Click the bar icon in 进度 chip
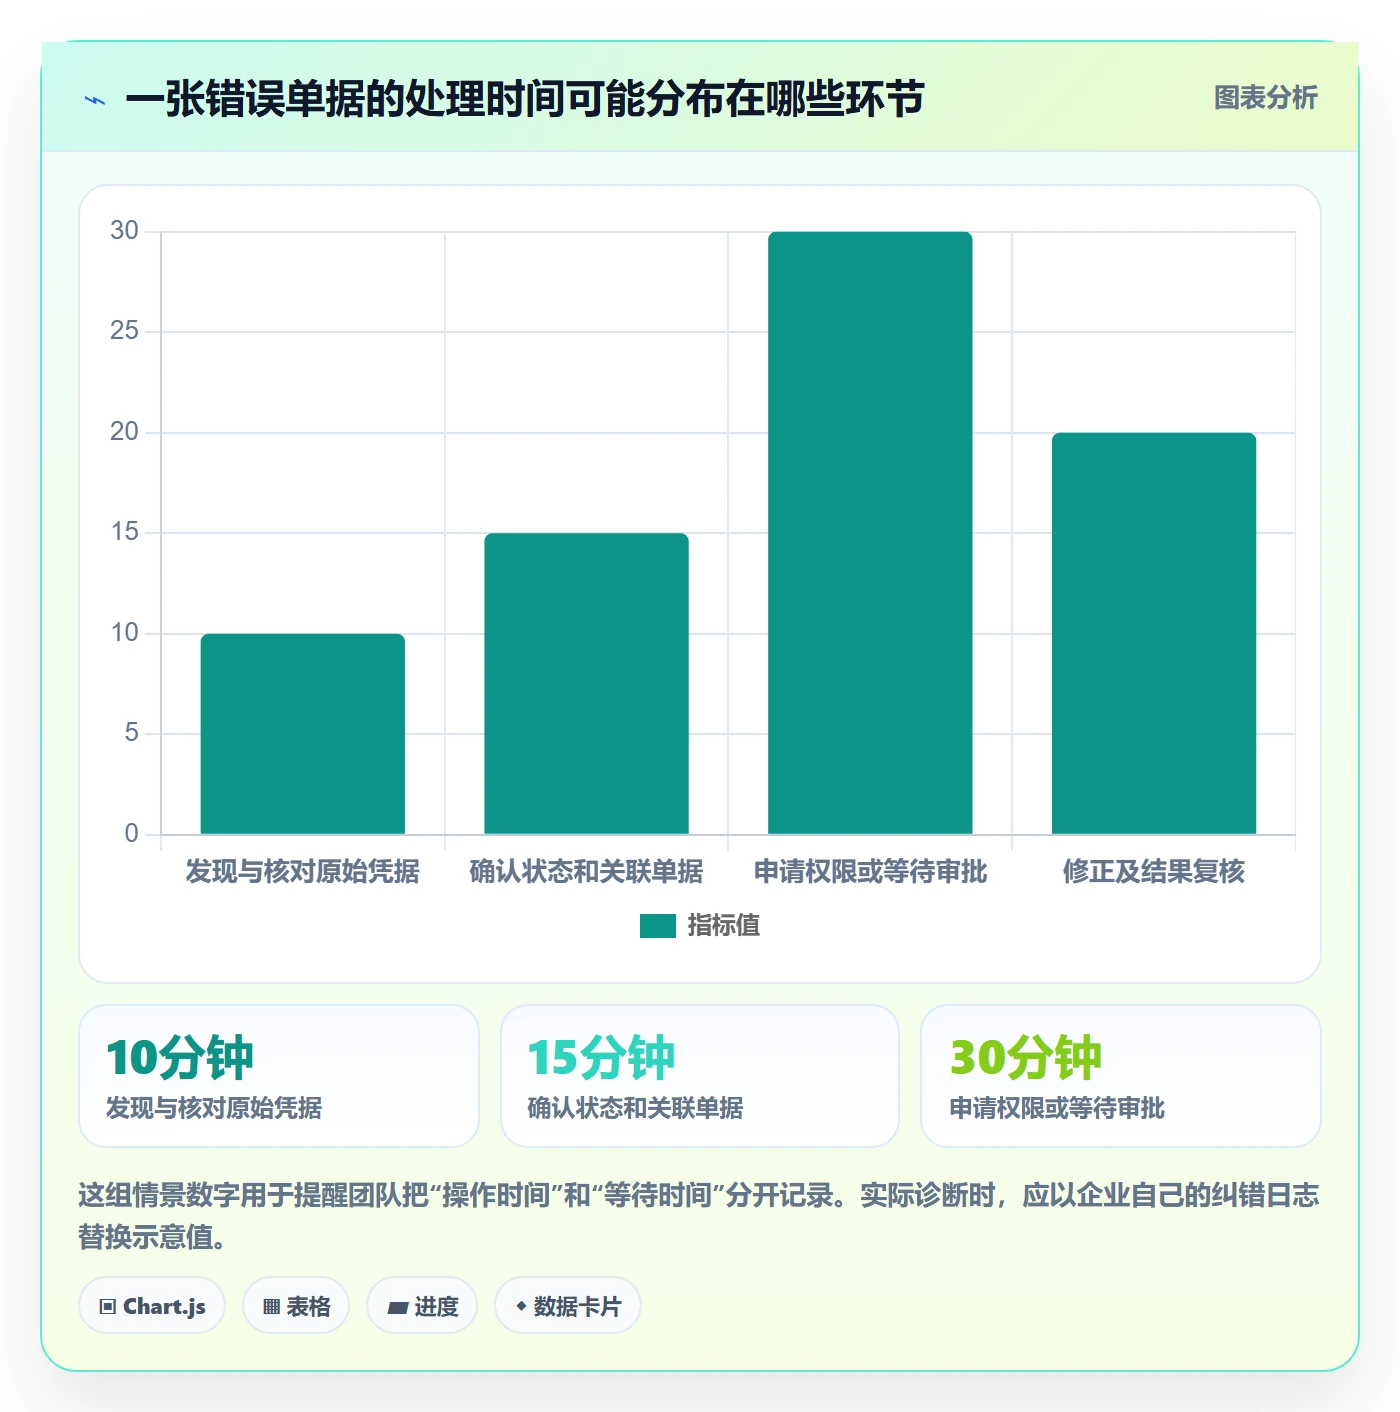The height and width of the screenshot is (1412, 1400). click(397, 1307)
